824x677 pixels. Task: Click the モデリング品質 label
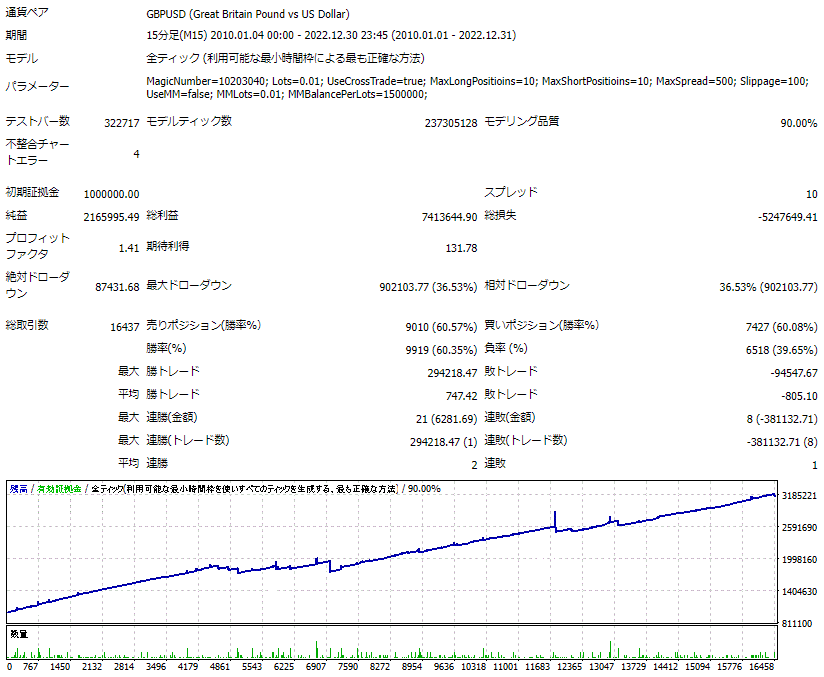[521, 121]
